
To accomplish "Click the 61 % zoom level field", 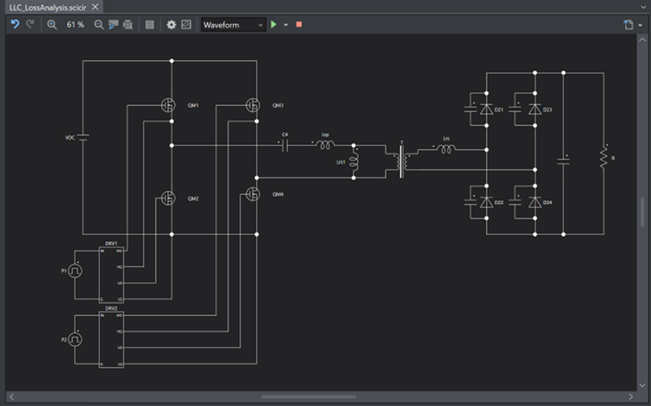I will point(75,24).
